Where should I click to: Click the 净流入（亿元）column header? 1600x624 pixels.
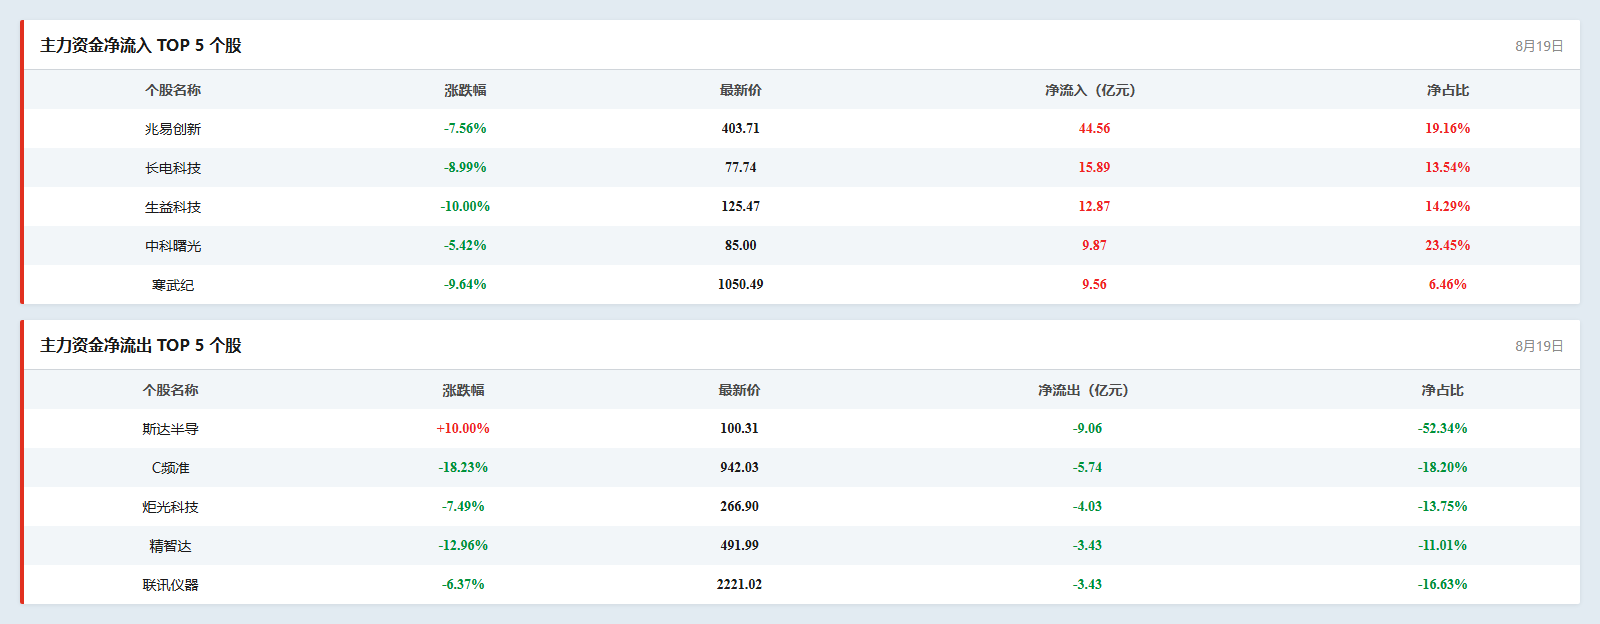[1091, 90]
